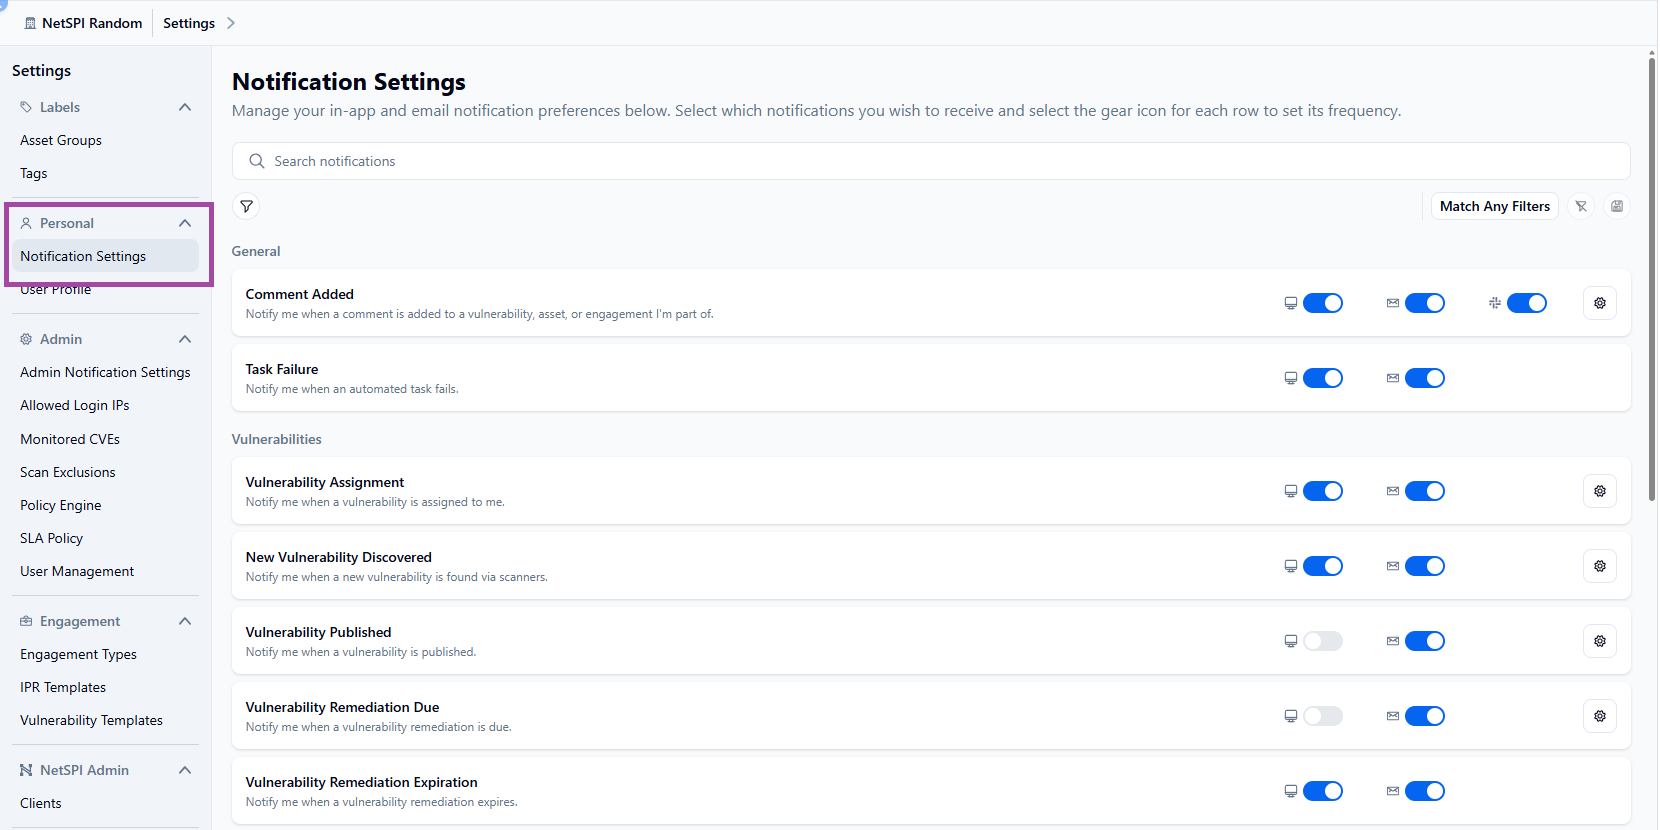
Task: Click the Match Any Filters button
Action: tap(1495, 206)
